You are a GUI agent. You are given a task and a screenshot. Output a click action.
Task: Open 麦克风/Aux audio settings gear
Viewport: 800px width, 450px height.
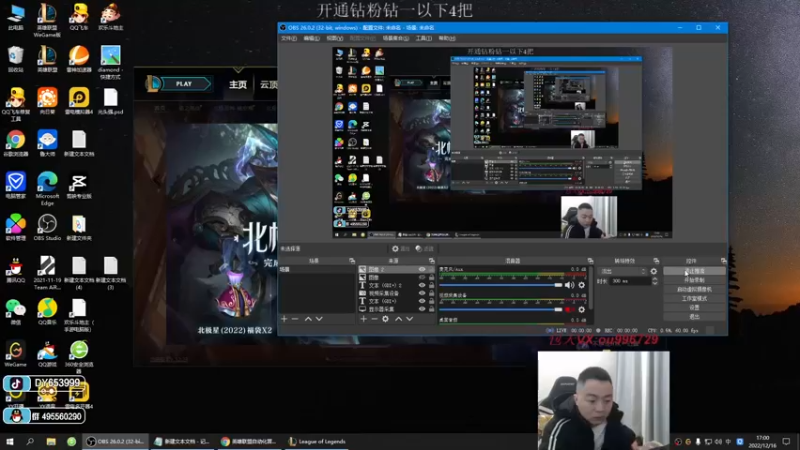[582, 285]
